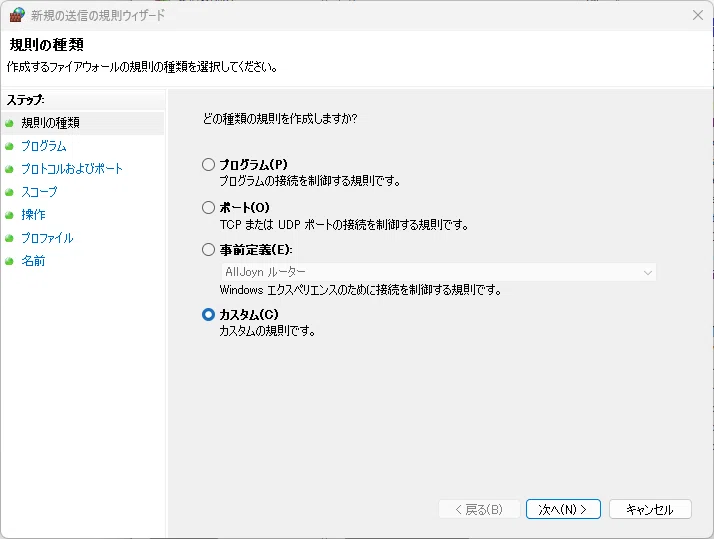Click the text プログラムの接続を制御する規則です。

coord(310,181)
